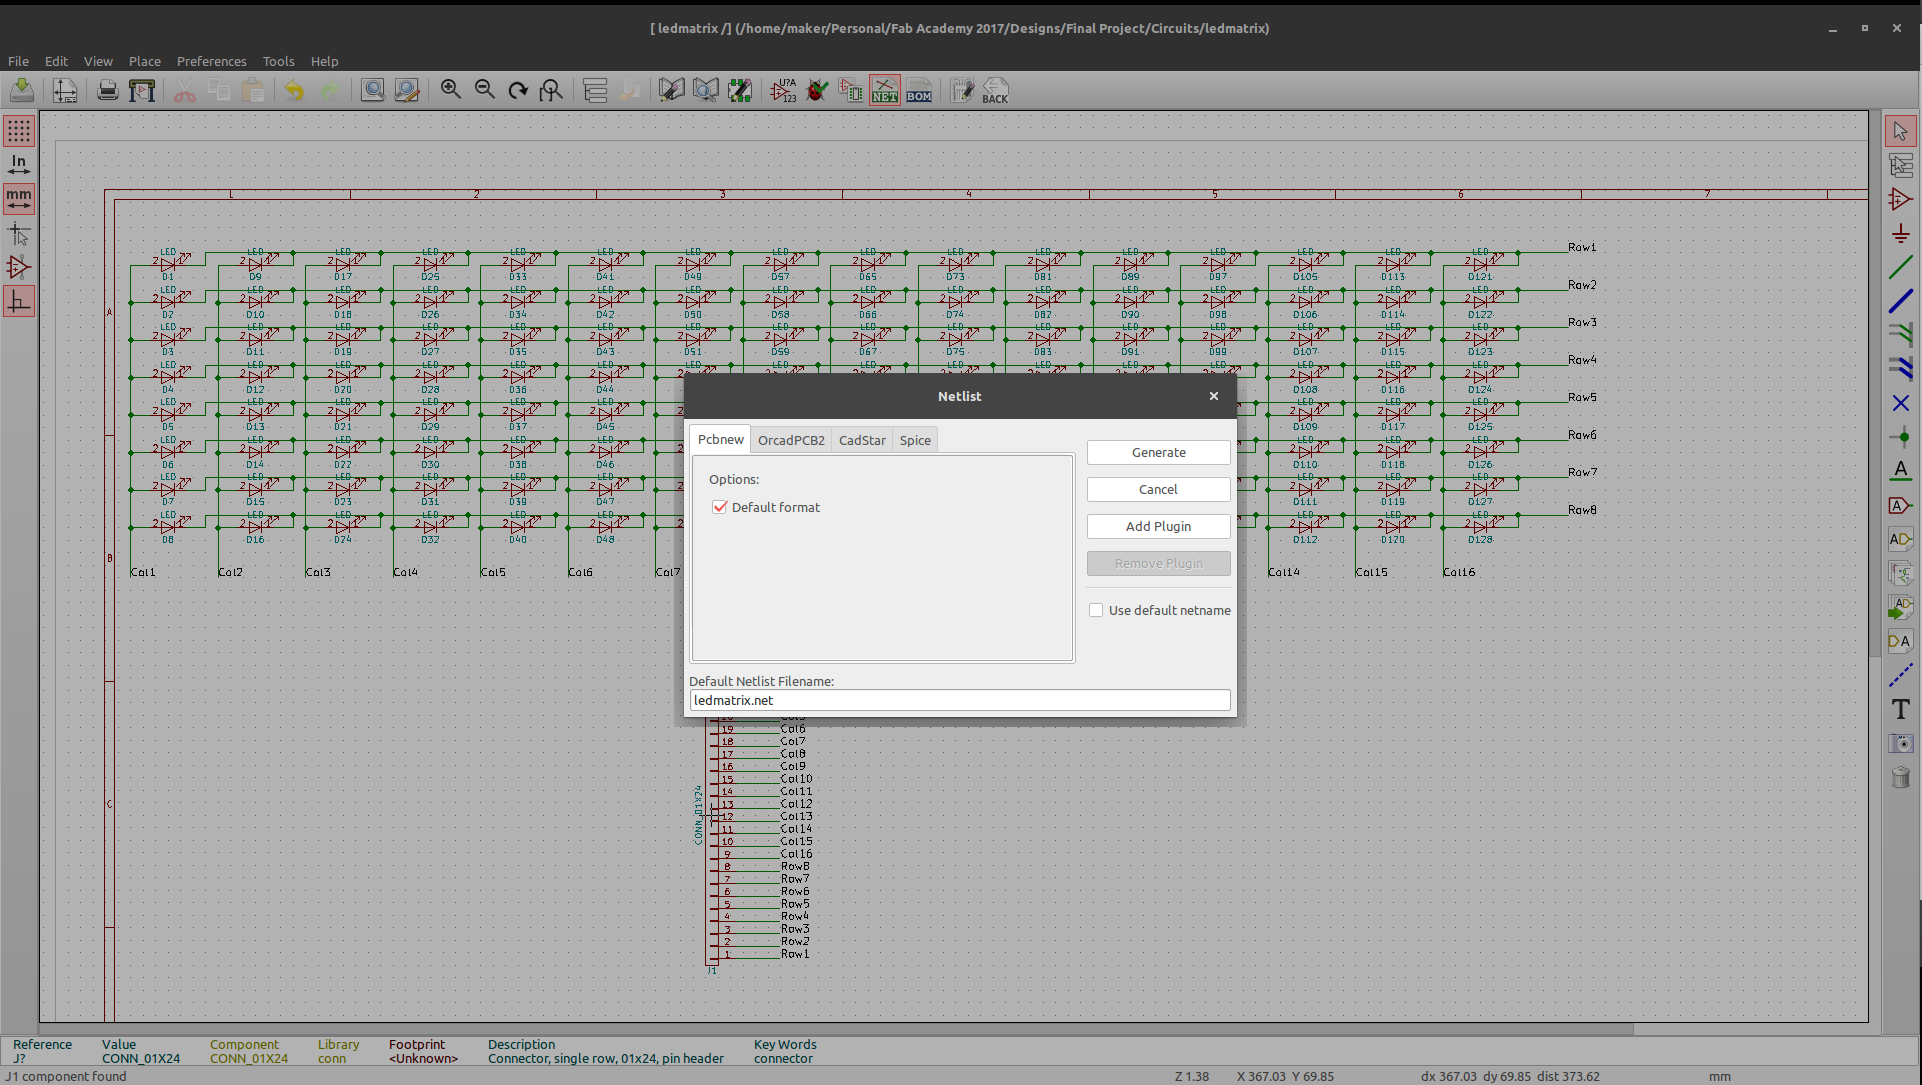Viewport: 1922px width, 1085px height.
Task: Select Place Text tool
Action: pyautogui.click(x=1901, y=709)
